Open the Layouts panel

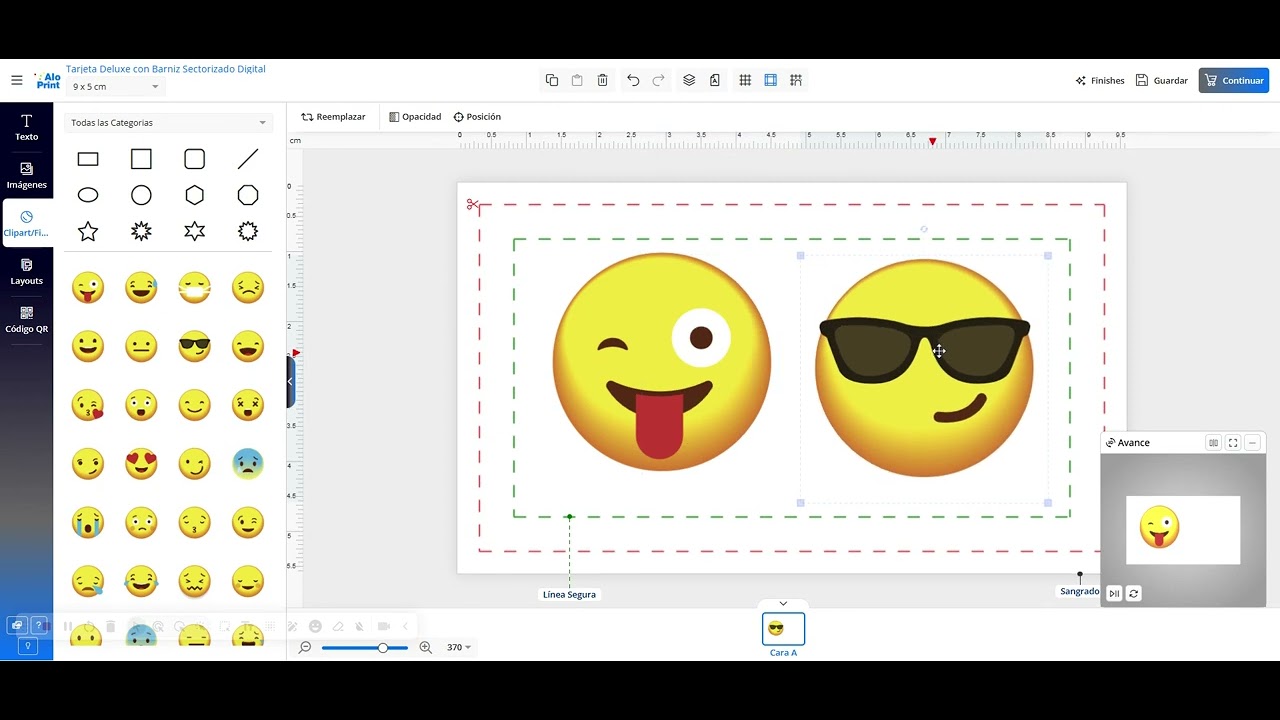[26, 272]
